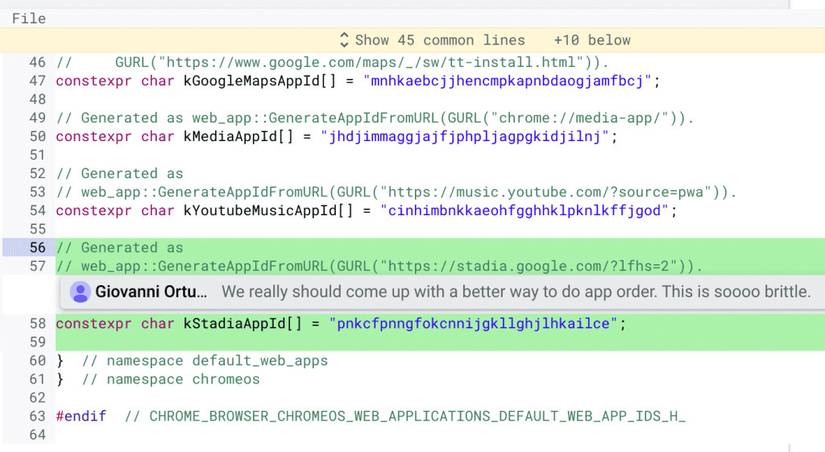
Task: Click line number 61
Action: point(37,379)
